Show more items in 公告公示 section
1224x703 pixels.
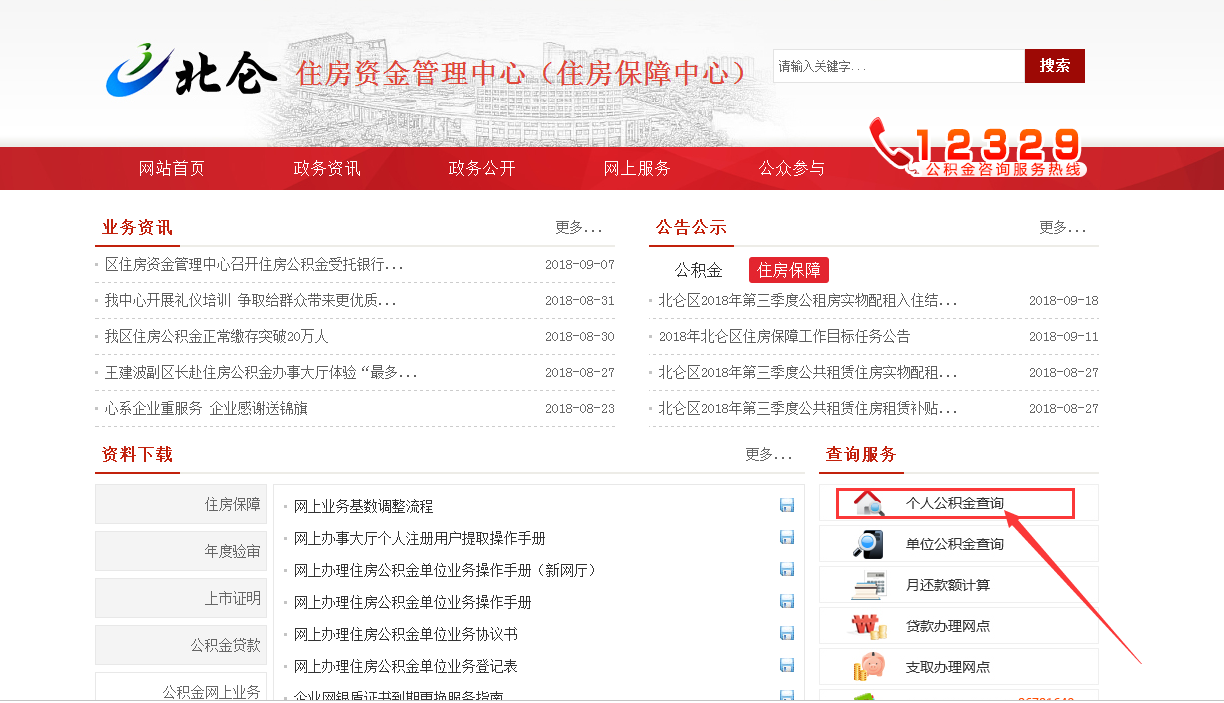[1062, 227]
